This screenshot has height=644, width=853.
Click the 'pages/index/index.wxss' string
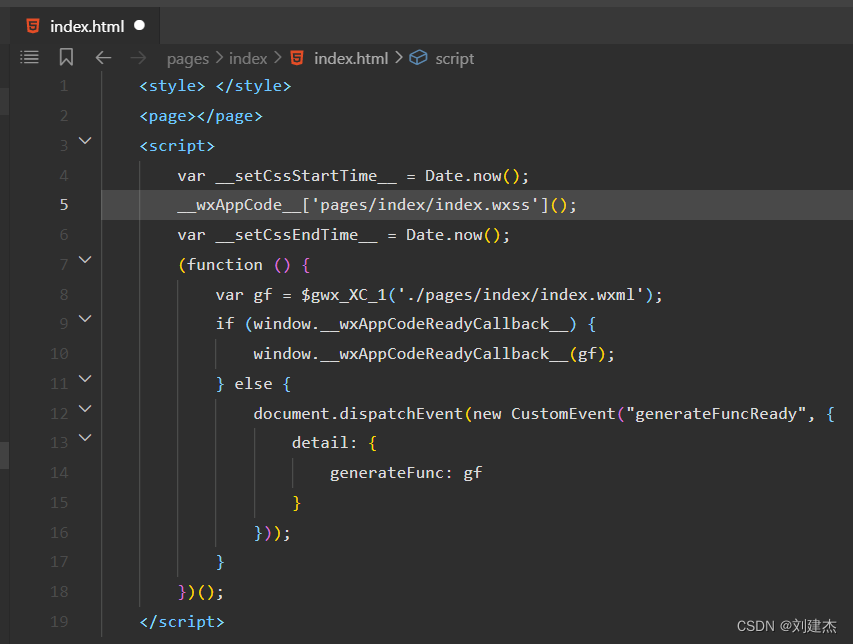[x=425, y=205]
